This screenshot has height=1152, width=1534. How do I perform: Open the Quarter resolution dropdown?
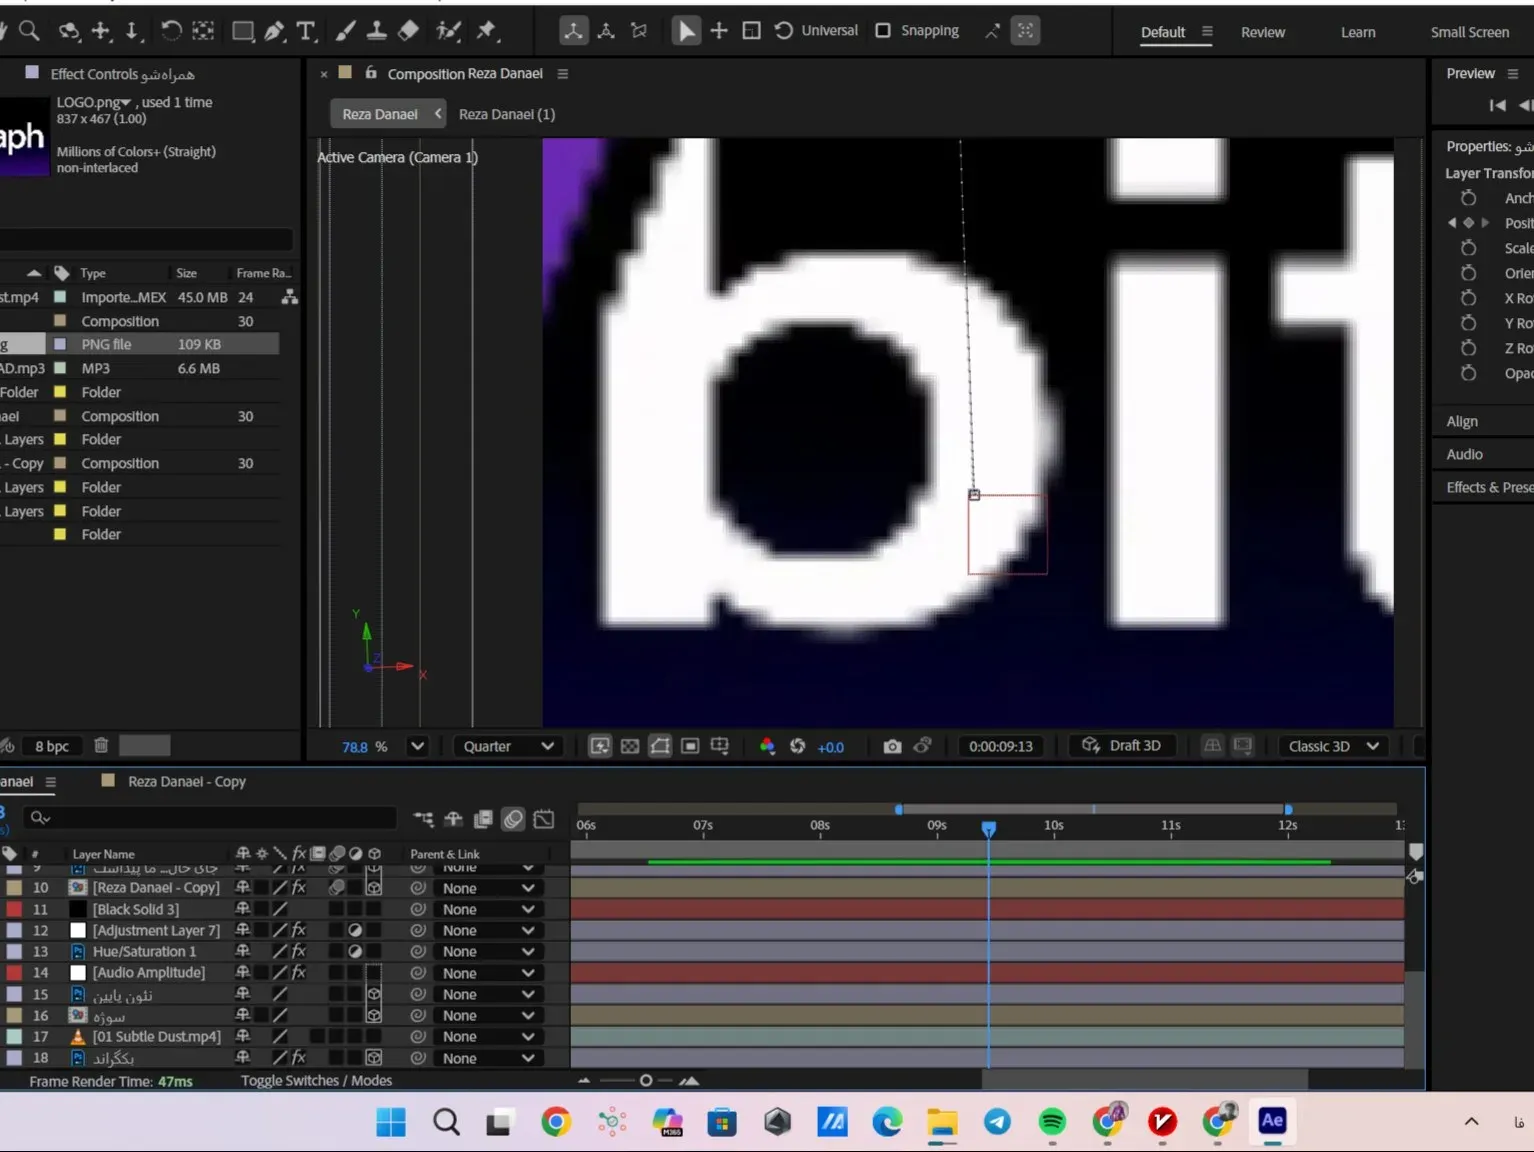(x=509, y=746)
